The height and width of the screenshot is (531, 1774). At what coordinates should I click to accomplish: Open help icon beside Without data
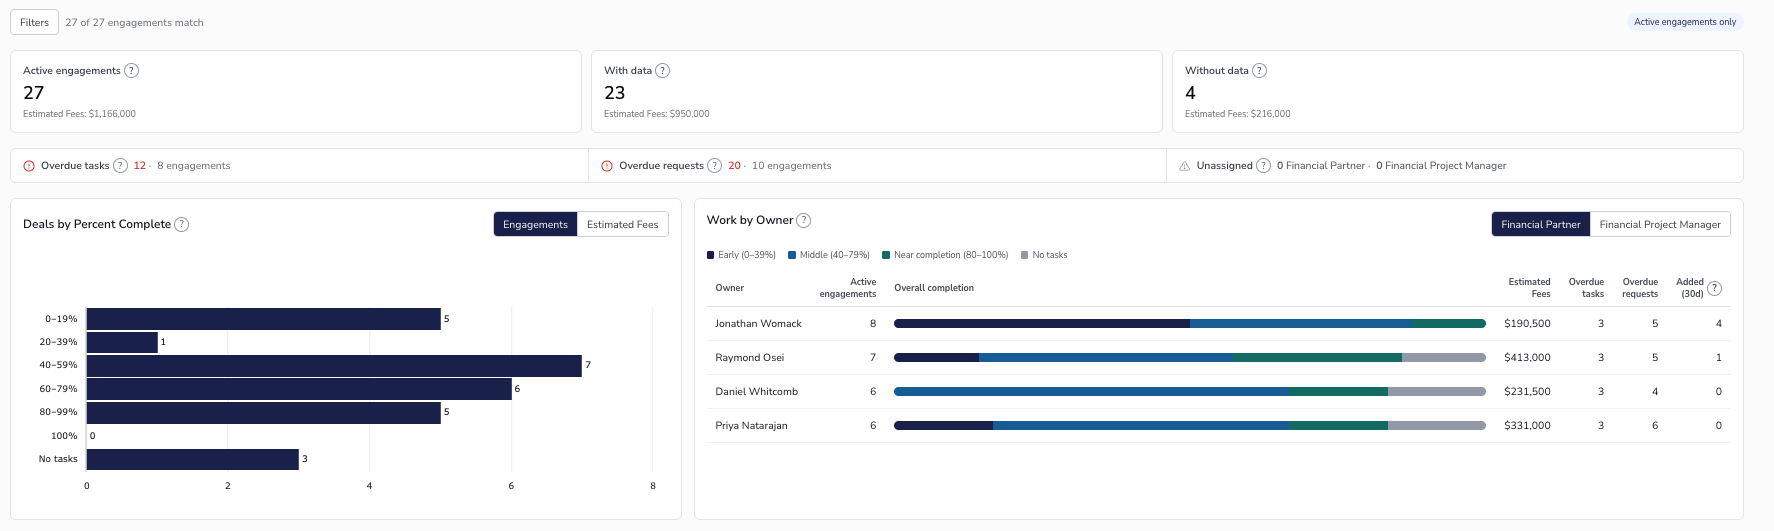[1260, 71]
